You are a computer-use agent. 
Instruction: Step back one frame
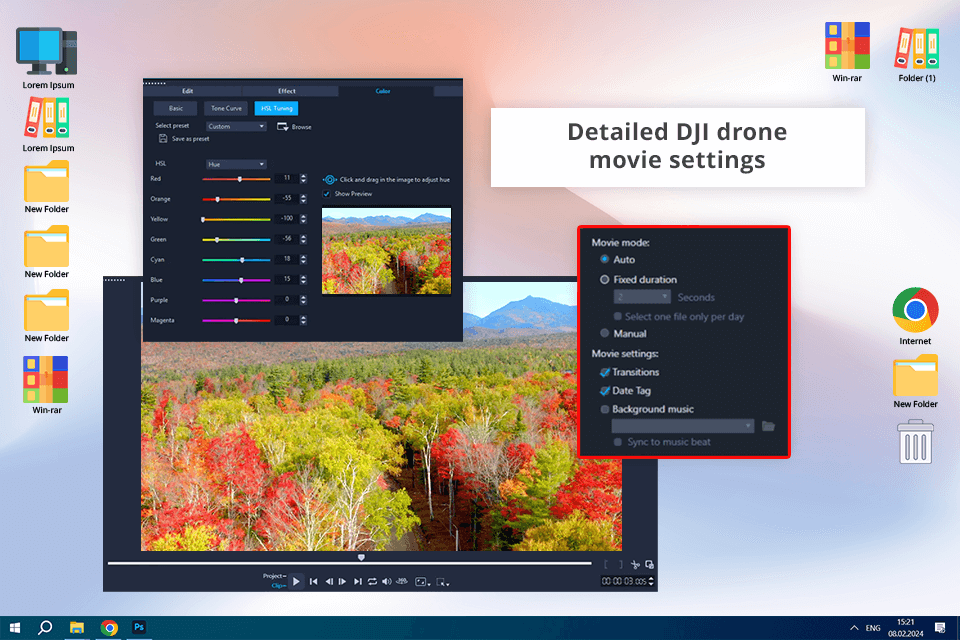click(x=329, y=581)
